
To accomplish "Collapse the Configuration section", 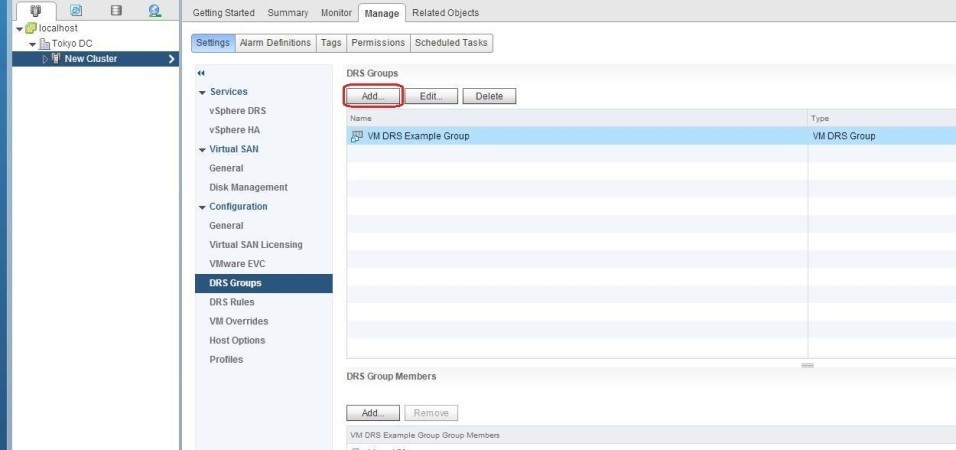I will pyautogui.click(x=202, y=207).
